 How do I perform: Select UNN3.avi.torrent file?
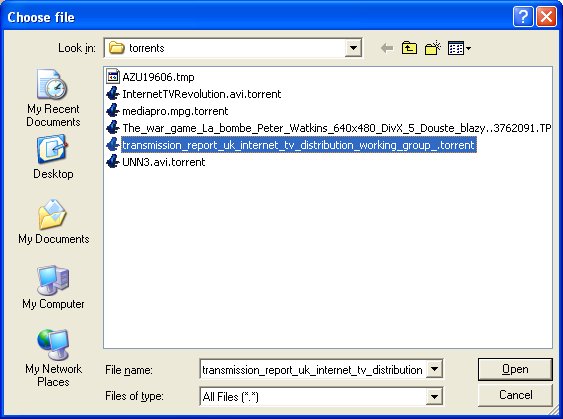[156, 162]
